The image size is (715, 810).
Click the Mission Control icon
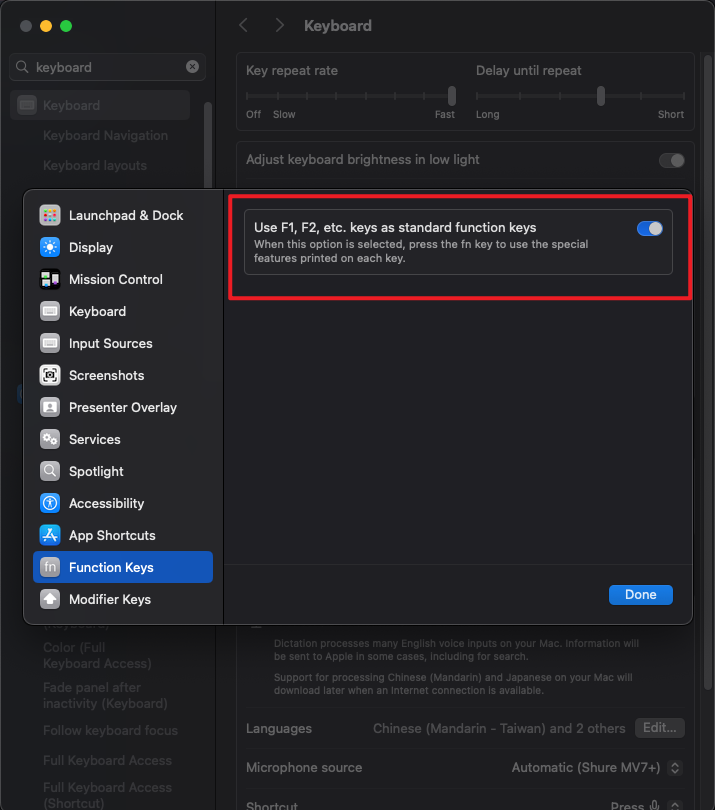pyautogui.click(x=50, y=279)
